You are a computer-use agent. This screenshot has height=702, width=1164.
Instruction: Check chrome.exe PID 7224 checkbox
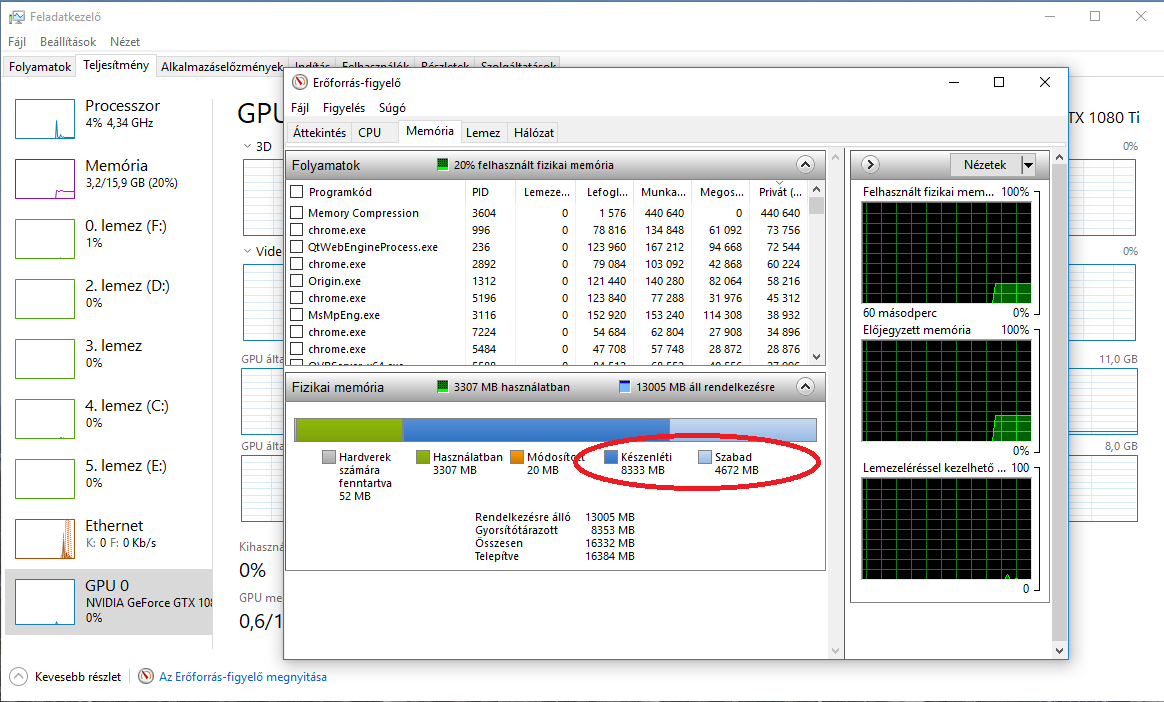(x=297, y=332)
